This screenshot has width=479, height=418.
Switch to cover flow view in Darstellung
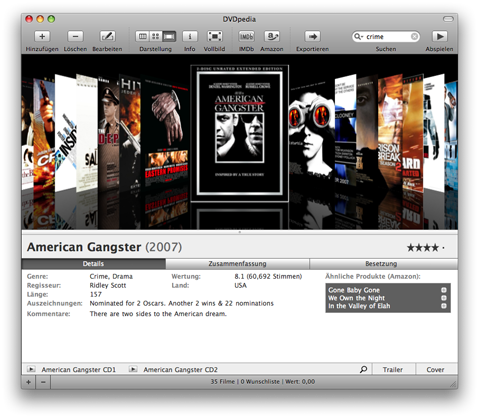[169, 36]
